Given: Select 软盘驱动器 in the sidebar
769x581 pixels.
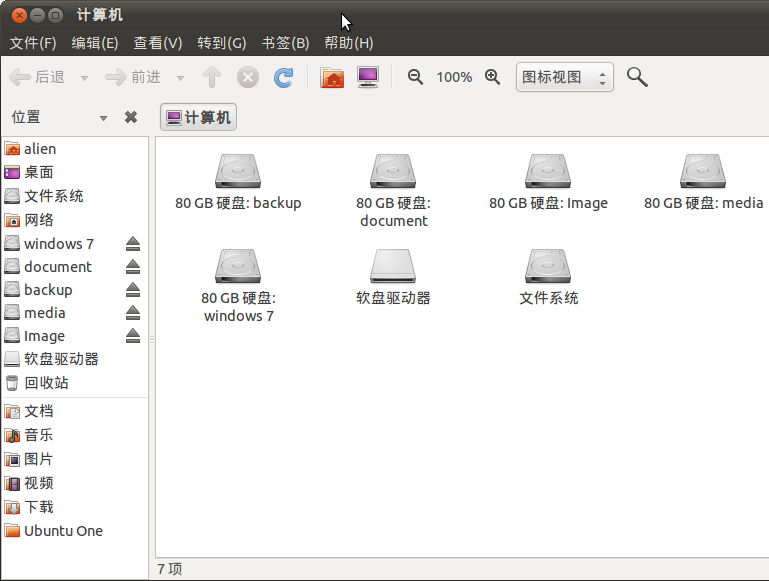Looking at the screenshot, I should 75,359.
